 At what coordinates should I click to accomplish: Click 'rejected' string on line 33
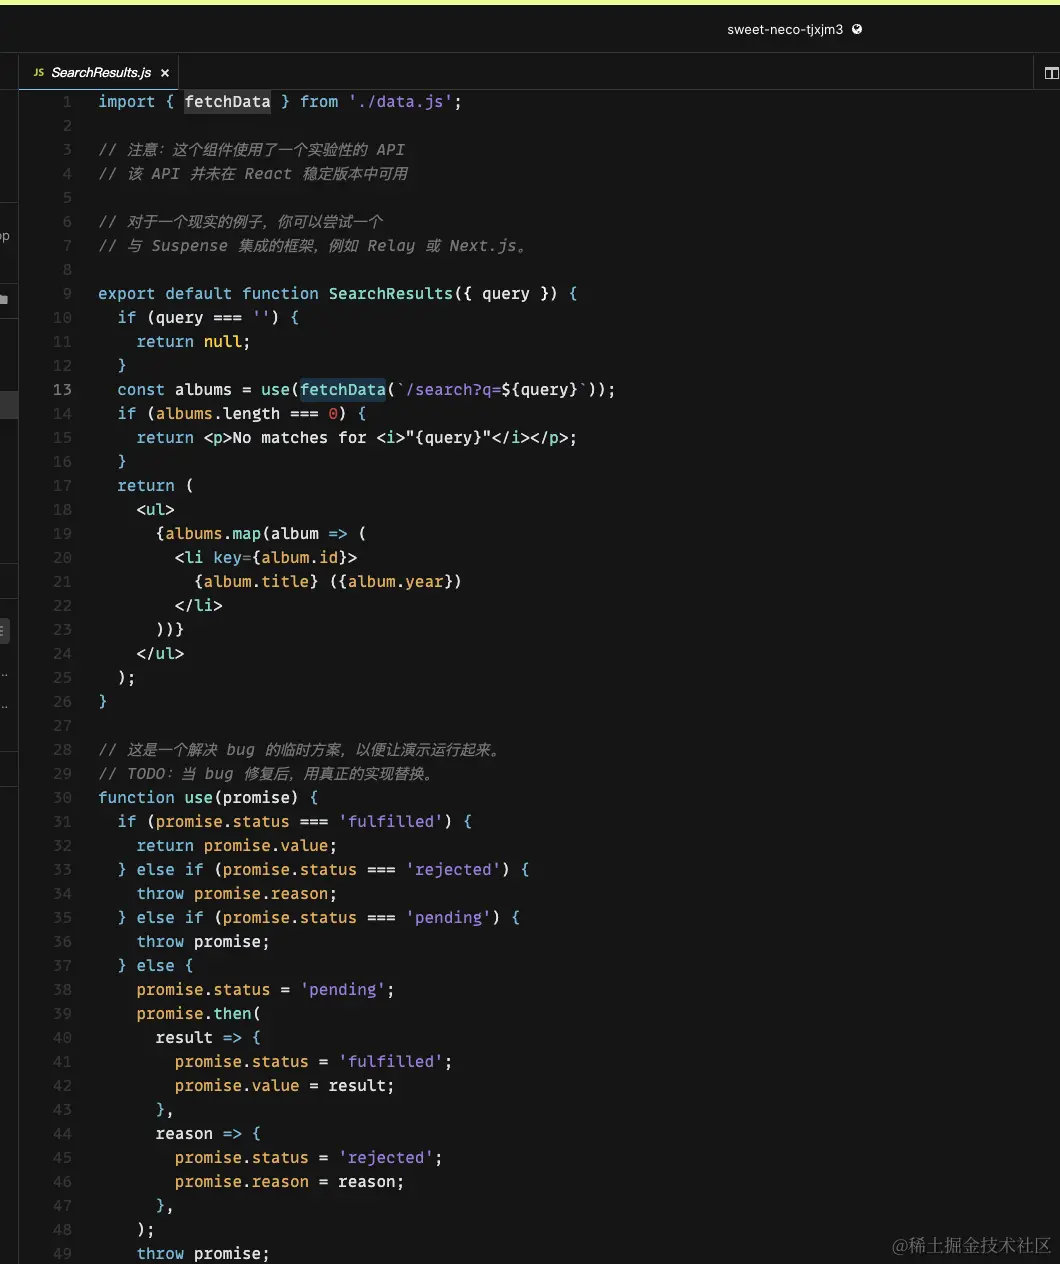454,870
